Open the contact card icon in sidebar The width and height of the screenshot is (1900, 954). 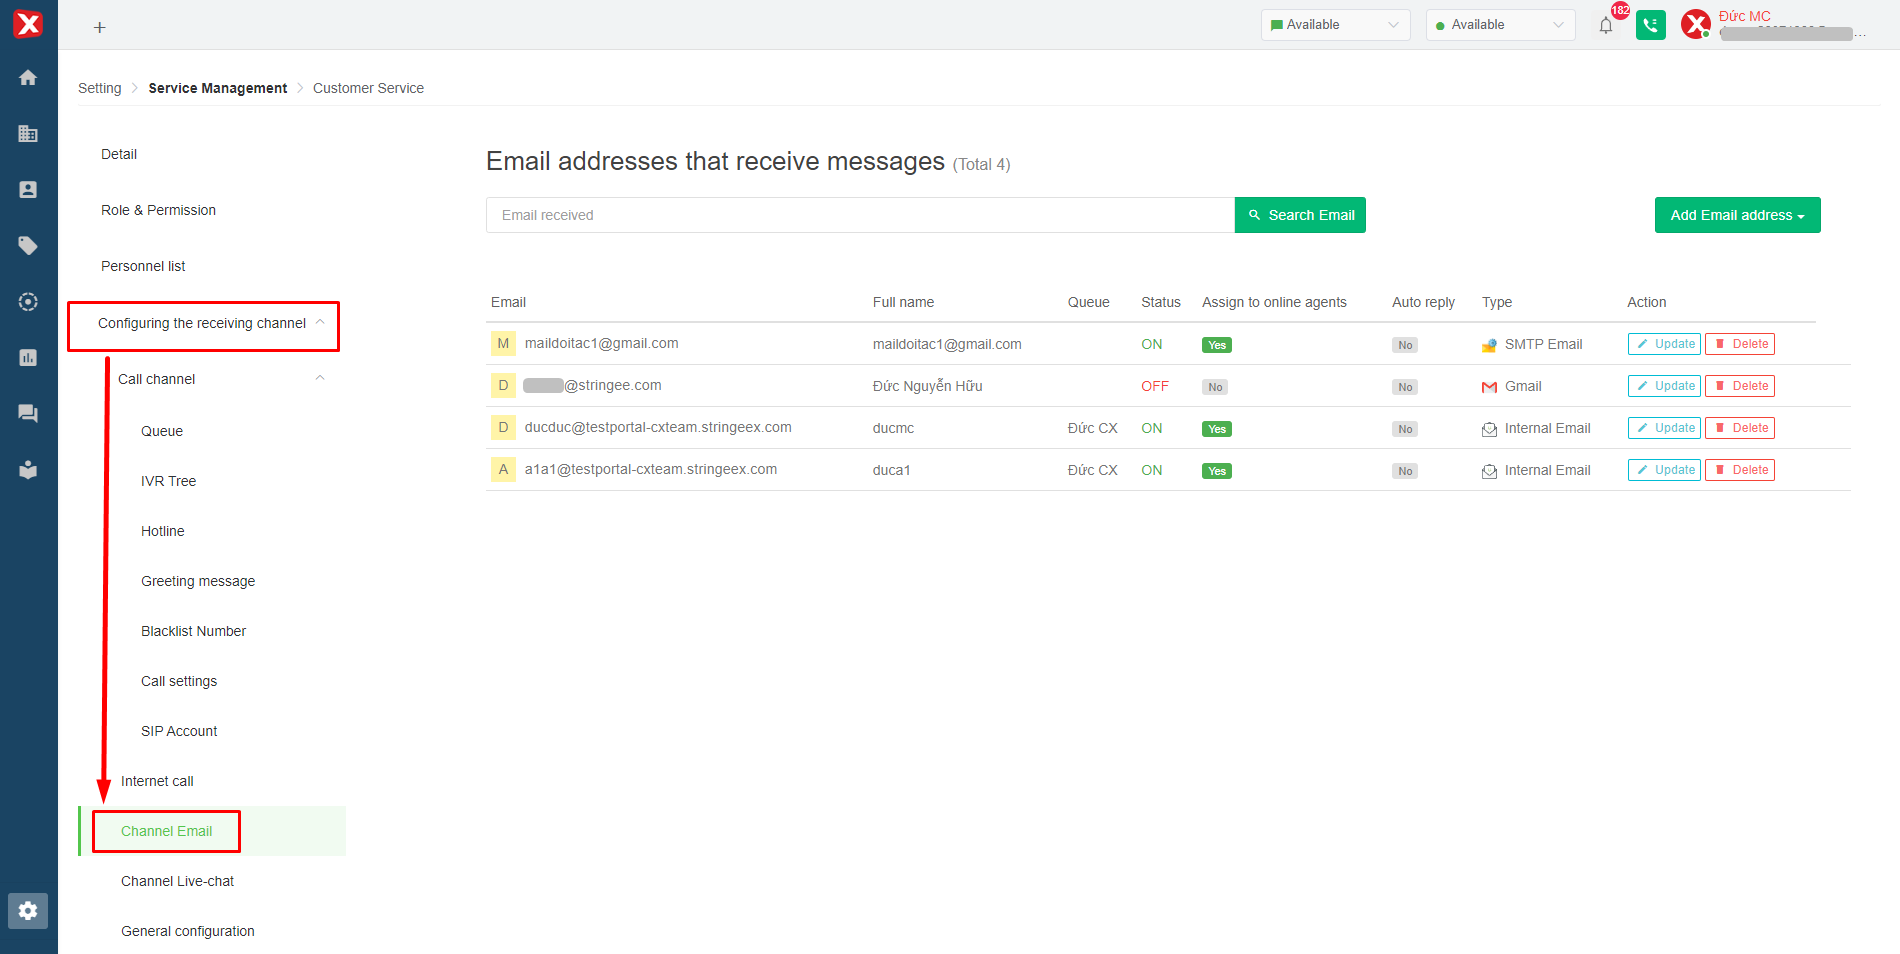click(x=28, y=190)
